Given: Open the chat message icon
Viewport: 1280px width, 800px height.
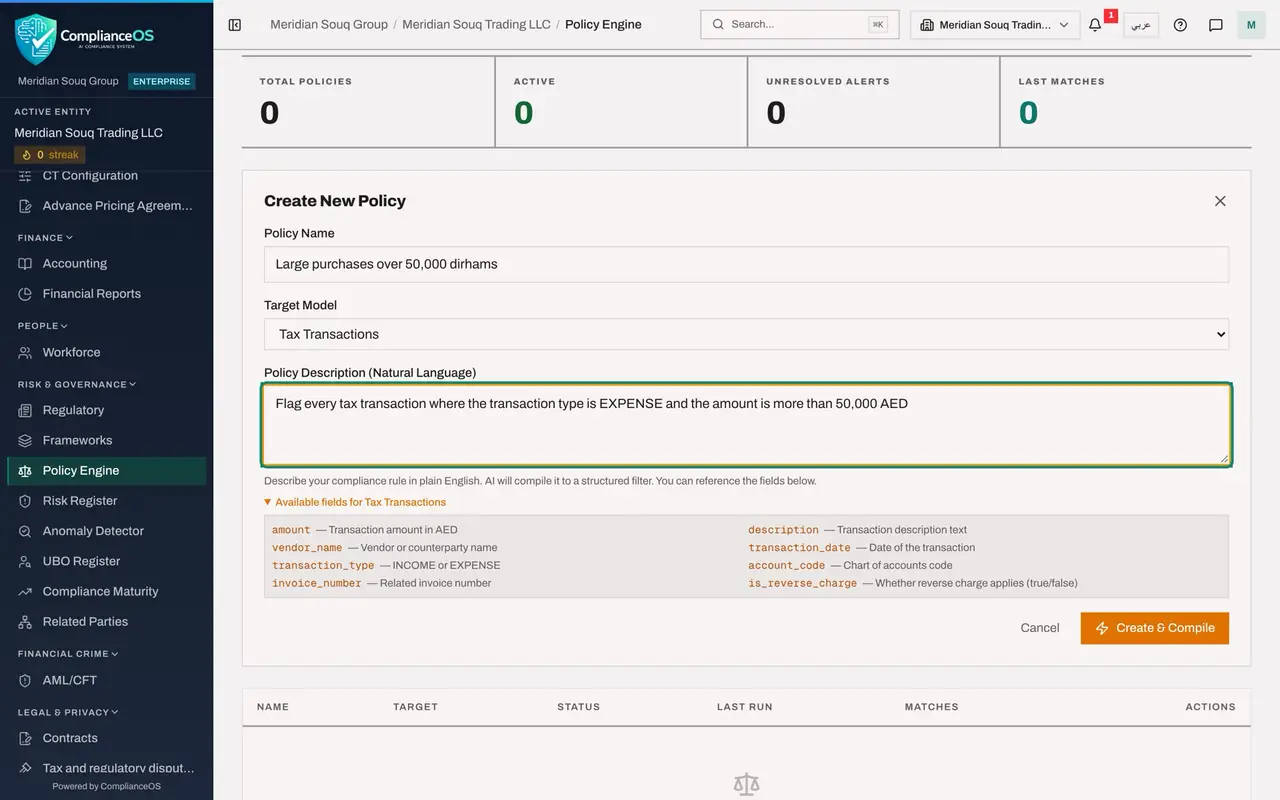Looking at the screenshot, I should pos(1216,25).
